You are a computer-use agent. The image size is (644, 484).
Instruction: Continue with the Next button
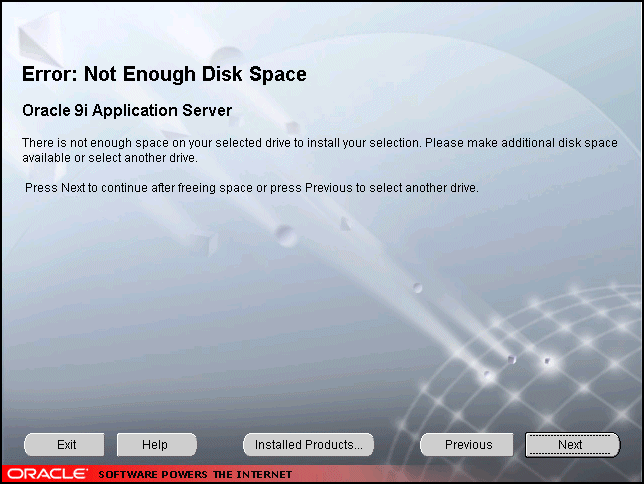pos(573,445)
